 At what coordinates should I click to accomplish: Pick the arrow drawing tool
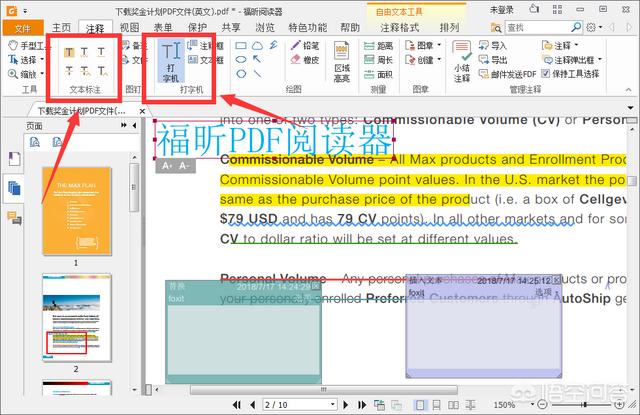[x=257, y=60]
